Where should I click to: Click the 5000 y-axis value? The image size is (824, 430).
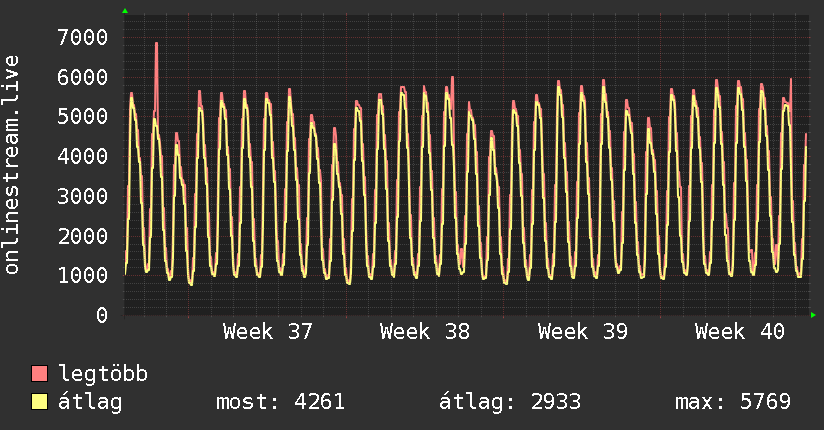(x=83, y=117)
